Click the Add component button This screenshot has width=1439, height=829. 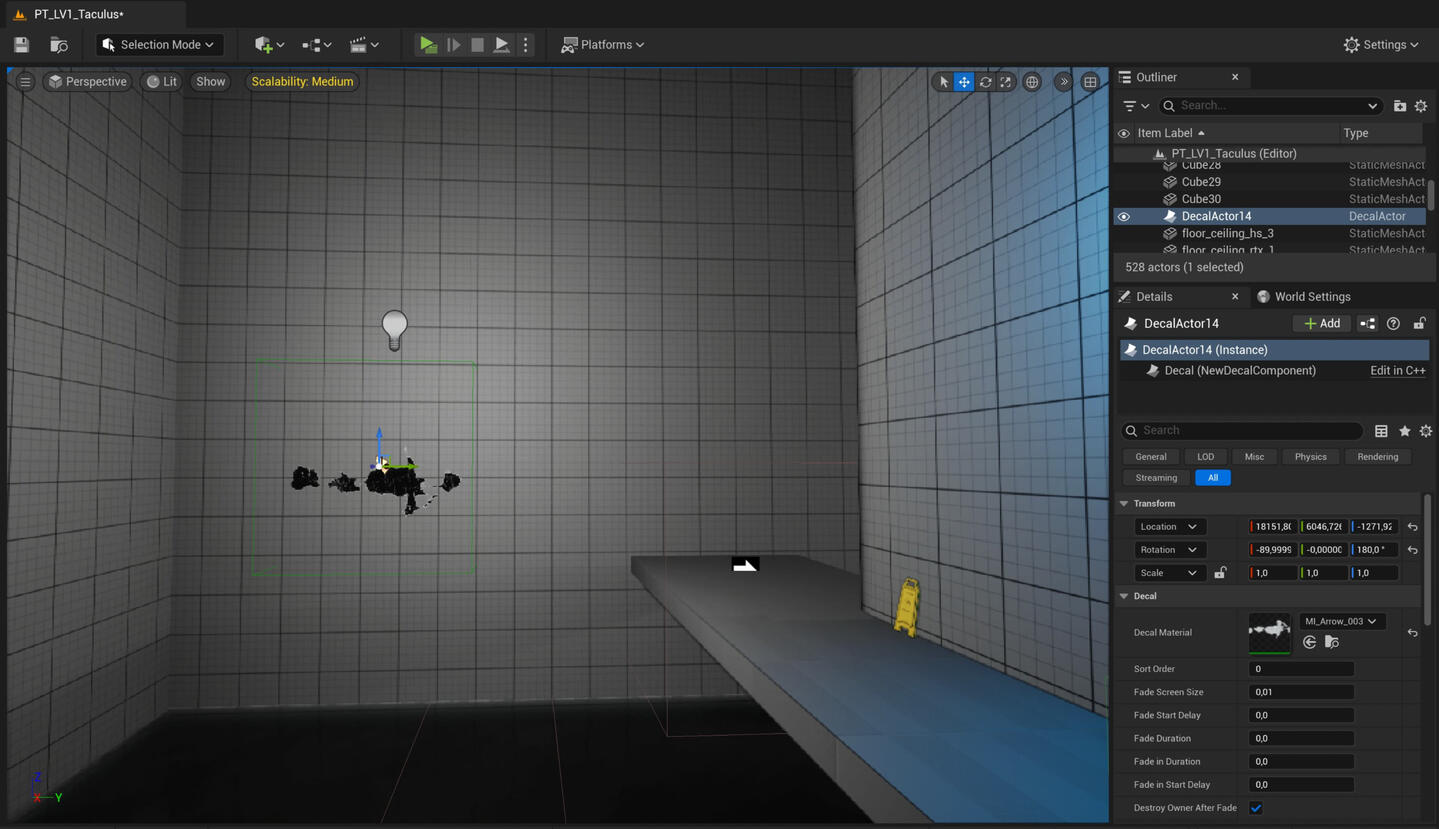[x=1321, y=324]
